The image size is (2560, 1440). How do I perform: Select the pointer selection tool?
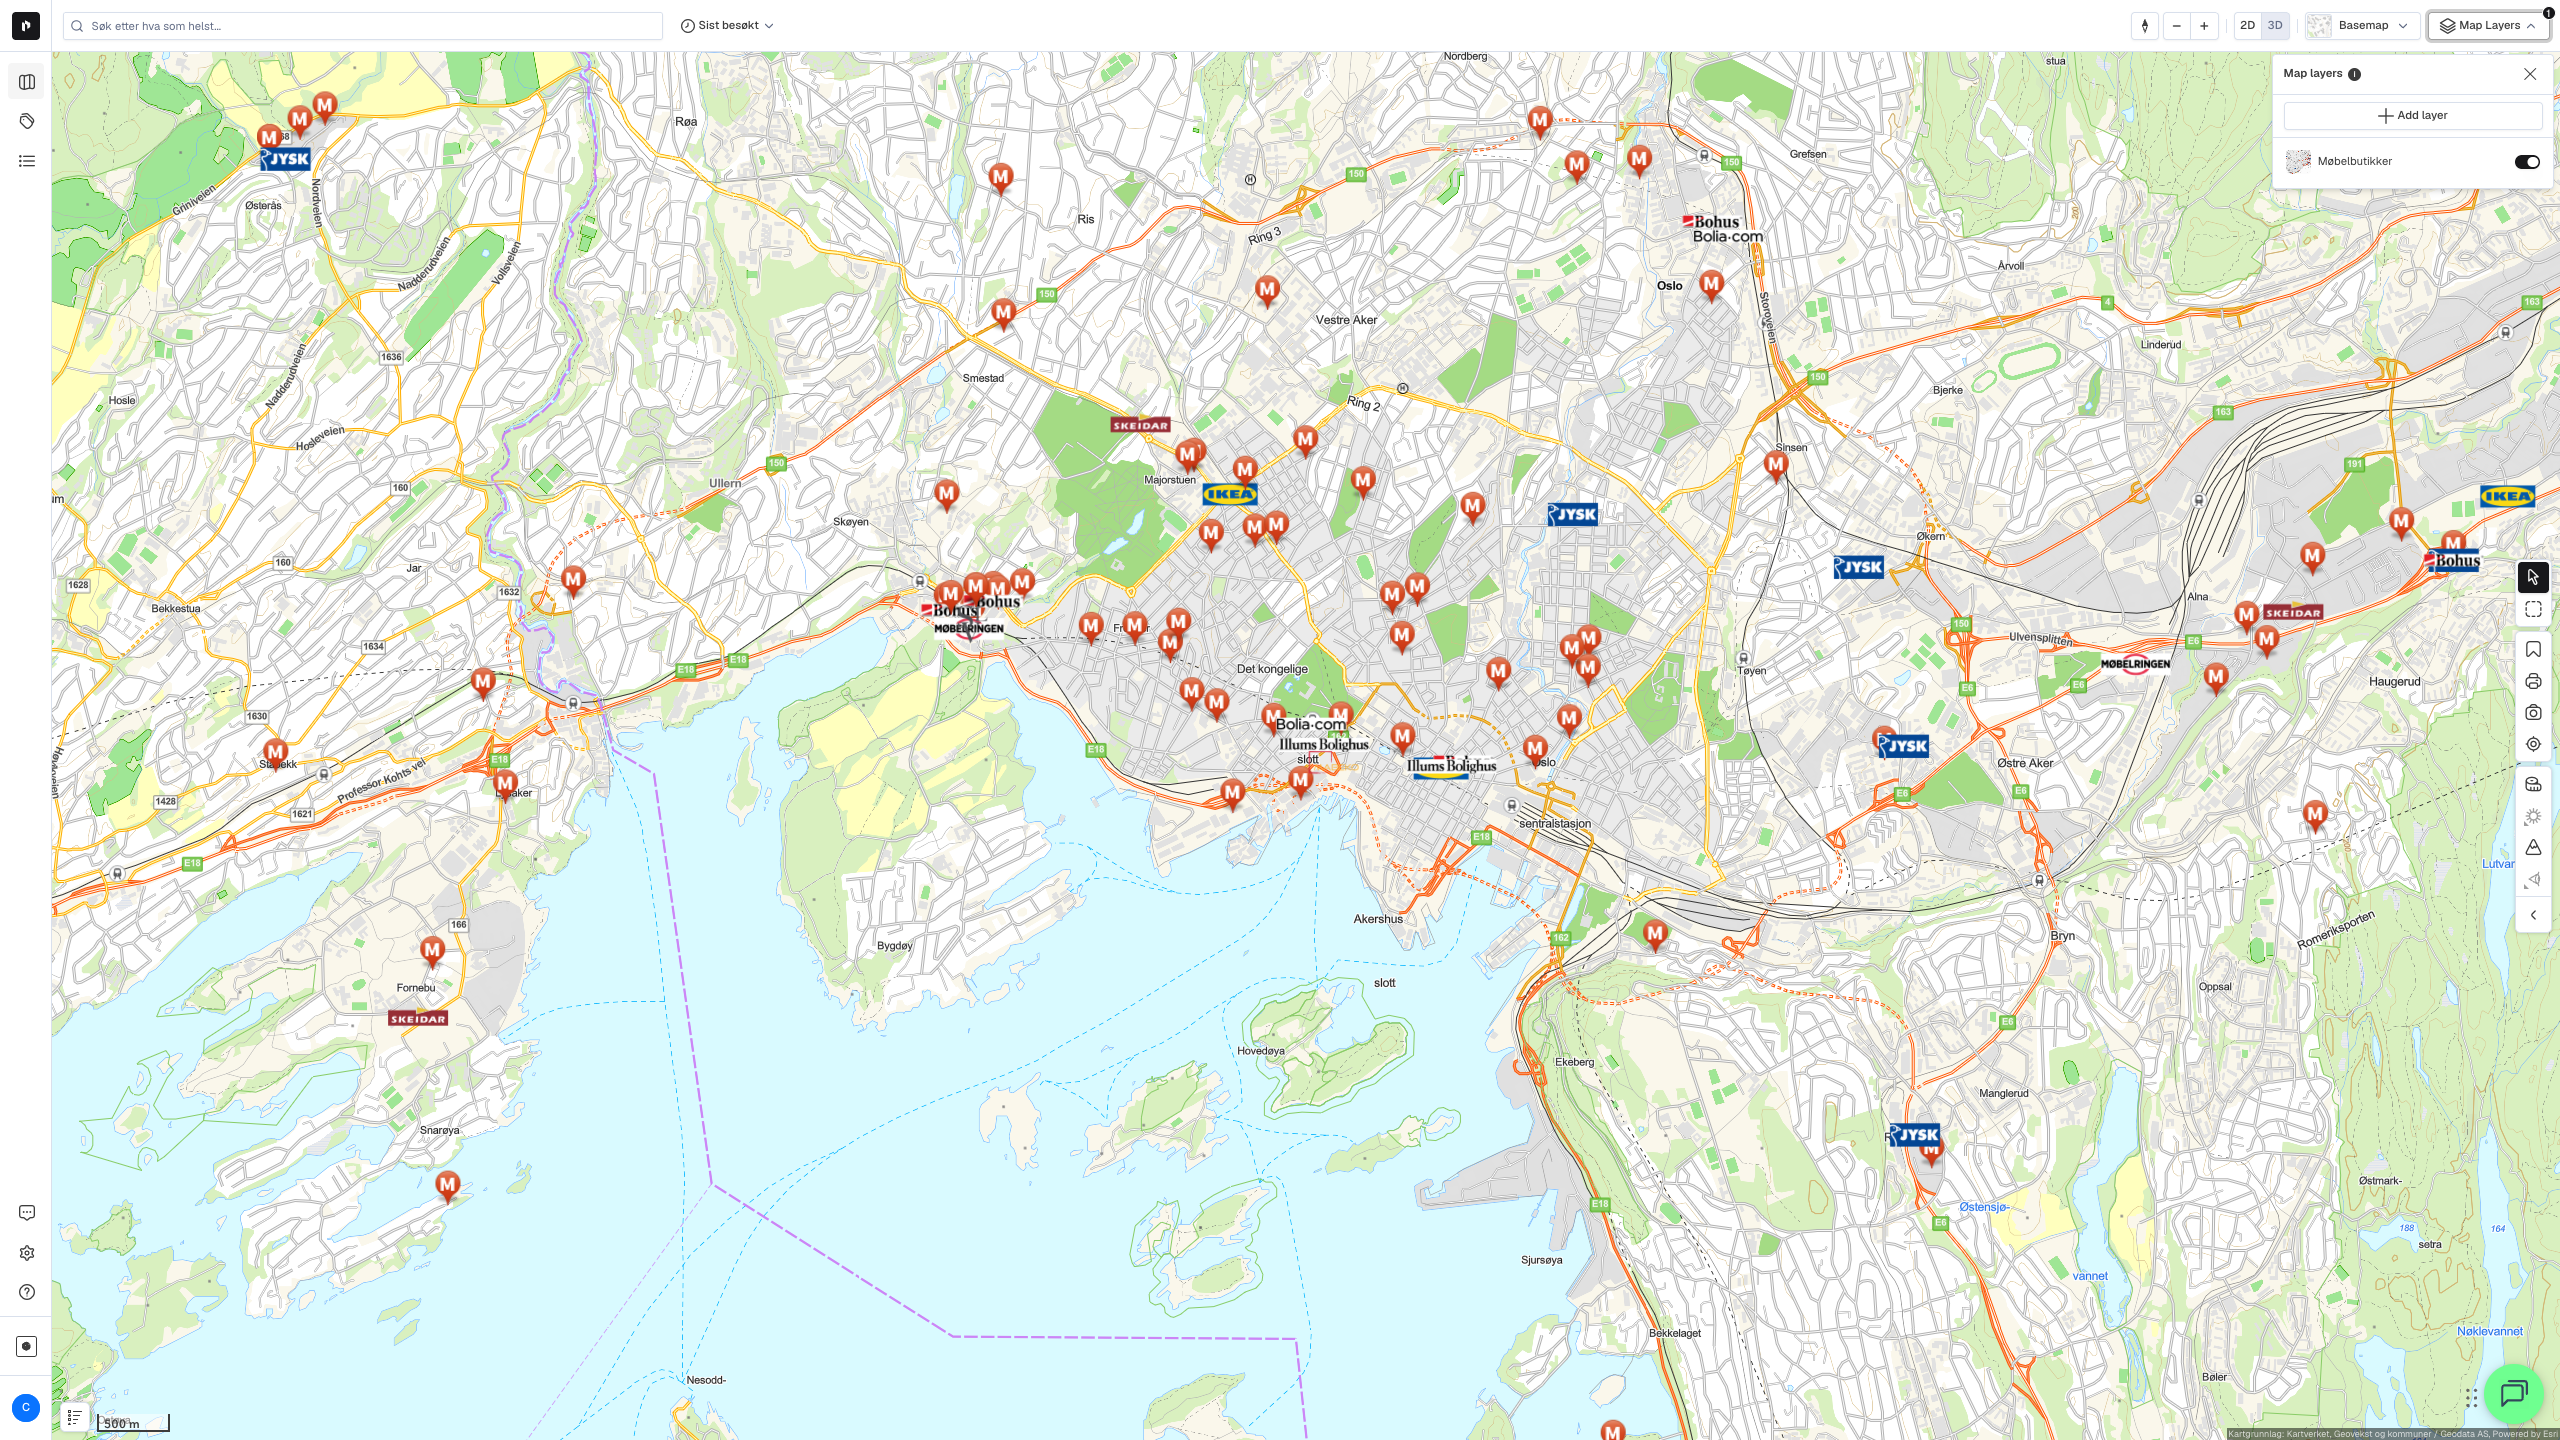(x=2533, y=577)
